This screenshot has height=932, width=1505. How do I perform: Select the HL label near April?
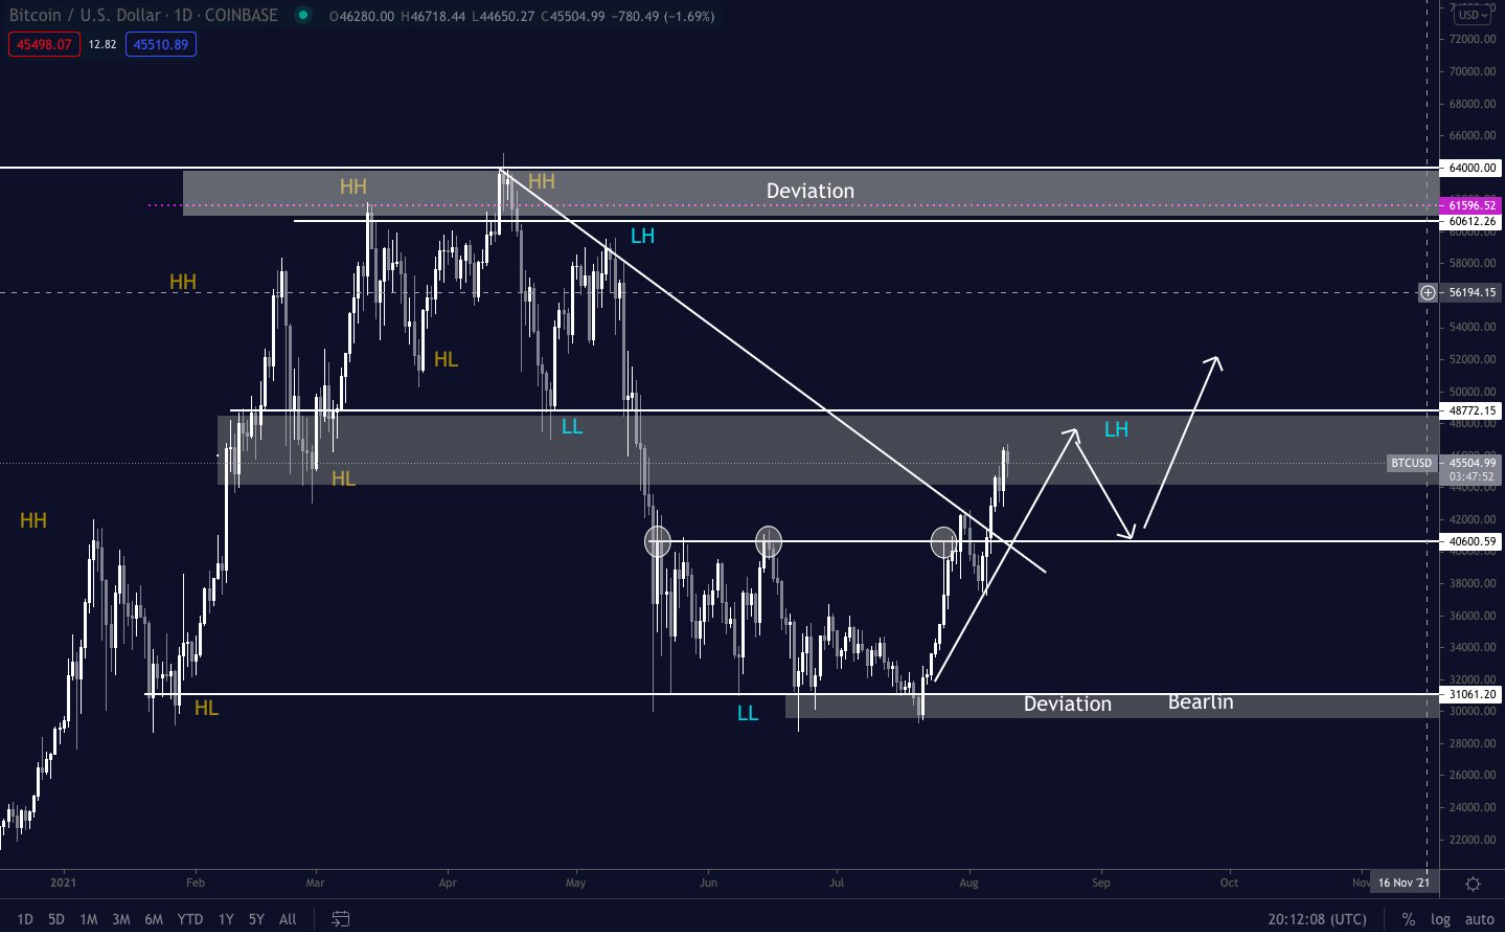coord(446,359)
